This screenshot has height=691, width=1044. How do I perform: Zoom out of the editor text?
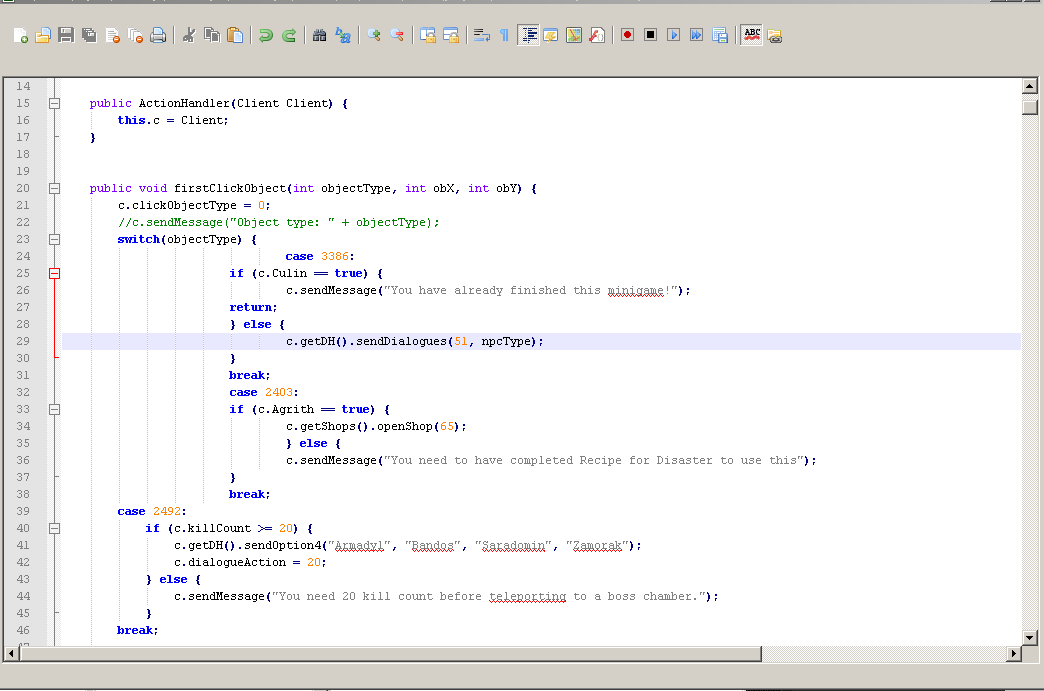point(397,35)
